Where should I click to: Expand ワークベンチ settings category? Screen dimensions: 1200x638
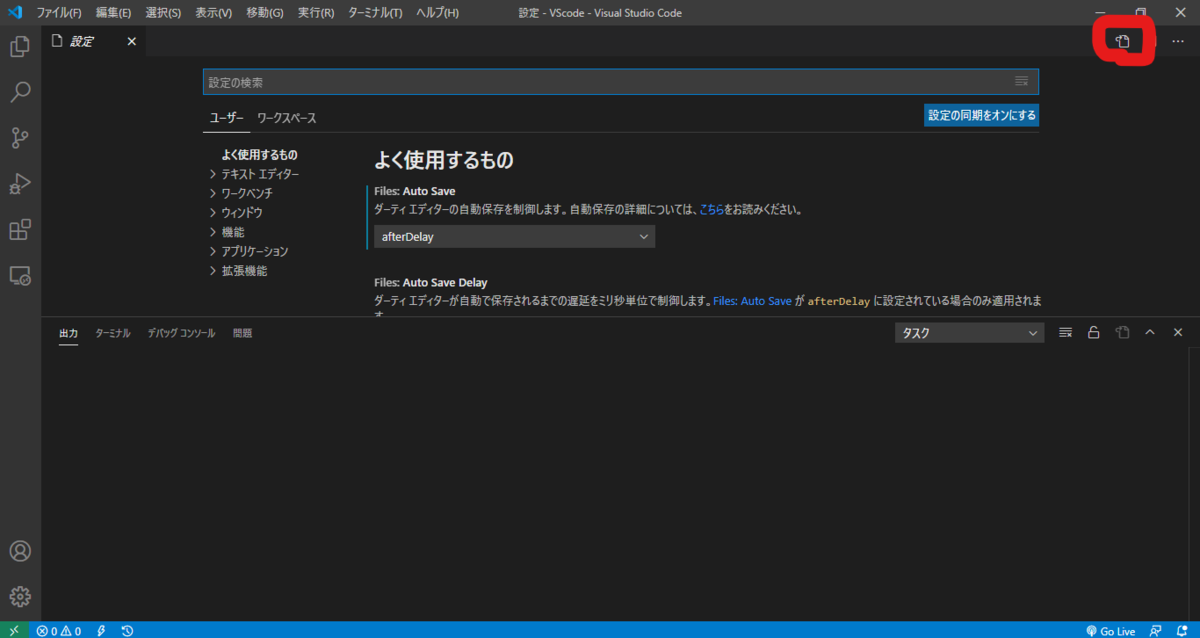(241, 193)
